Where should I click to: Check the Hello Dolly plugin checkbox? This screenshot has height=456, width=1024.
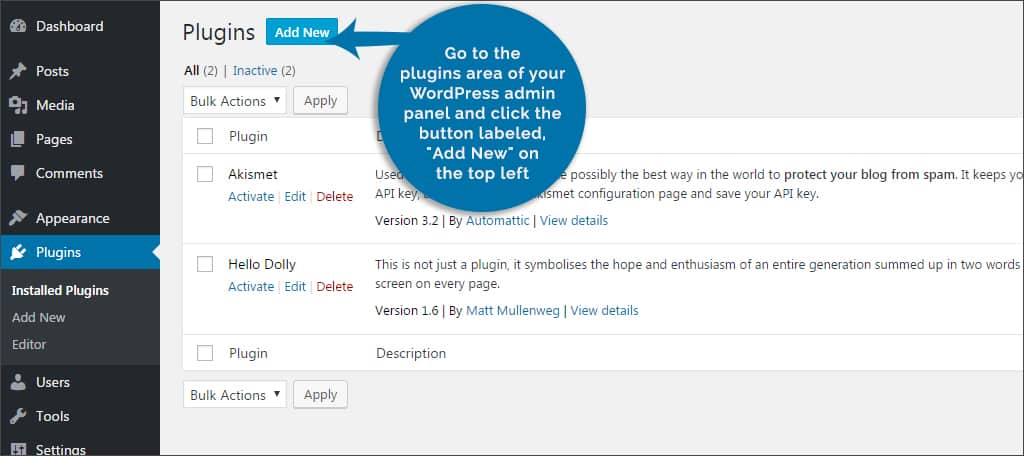point(205,264)
